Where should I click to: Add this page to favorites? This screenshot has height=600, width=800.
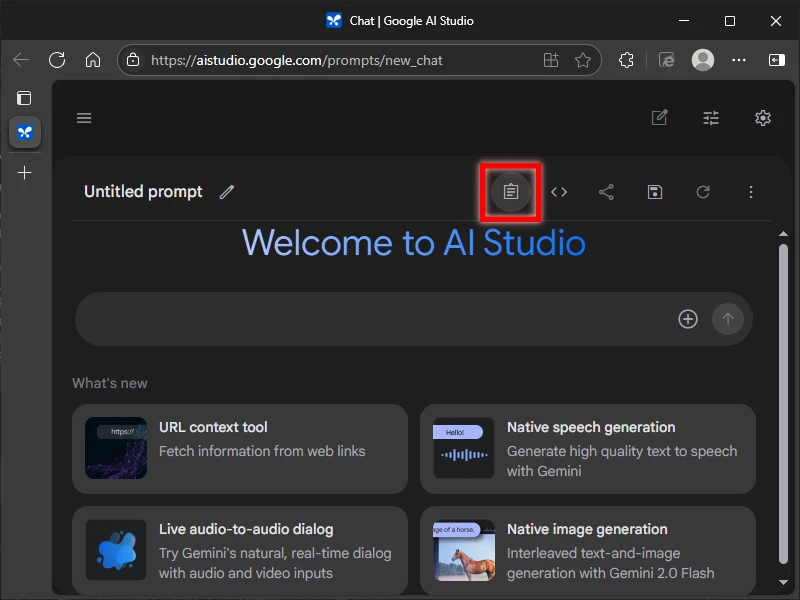[583, 60]
